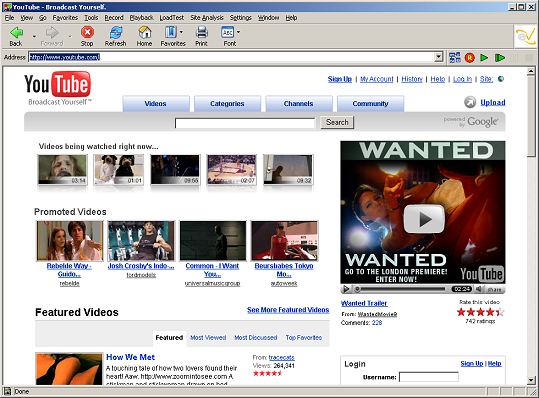Click the red record button icon
The image size is (539, 398).
[470, 57]
